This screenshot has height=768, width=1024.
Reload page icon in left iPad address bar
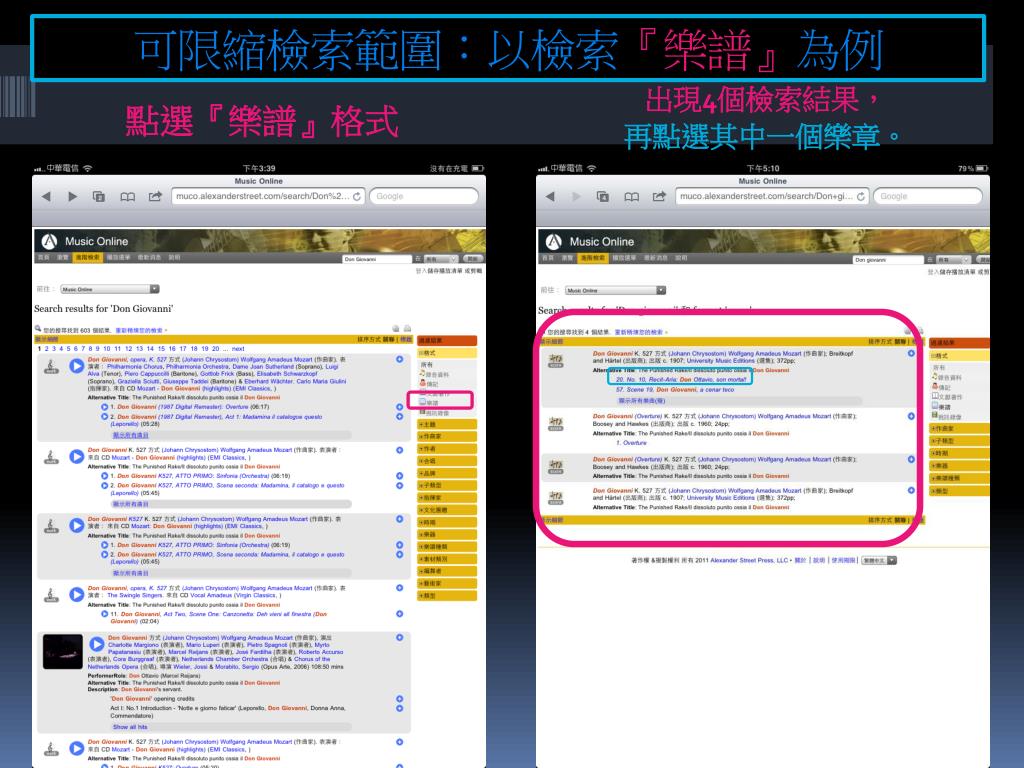pyautogui.click(x=357, y=197)
